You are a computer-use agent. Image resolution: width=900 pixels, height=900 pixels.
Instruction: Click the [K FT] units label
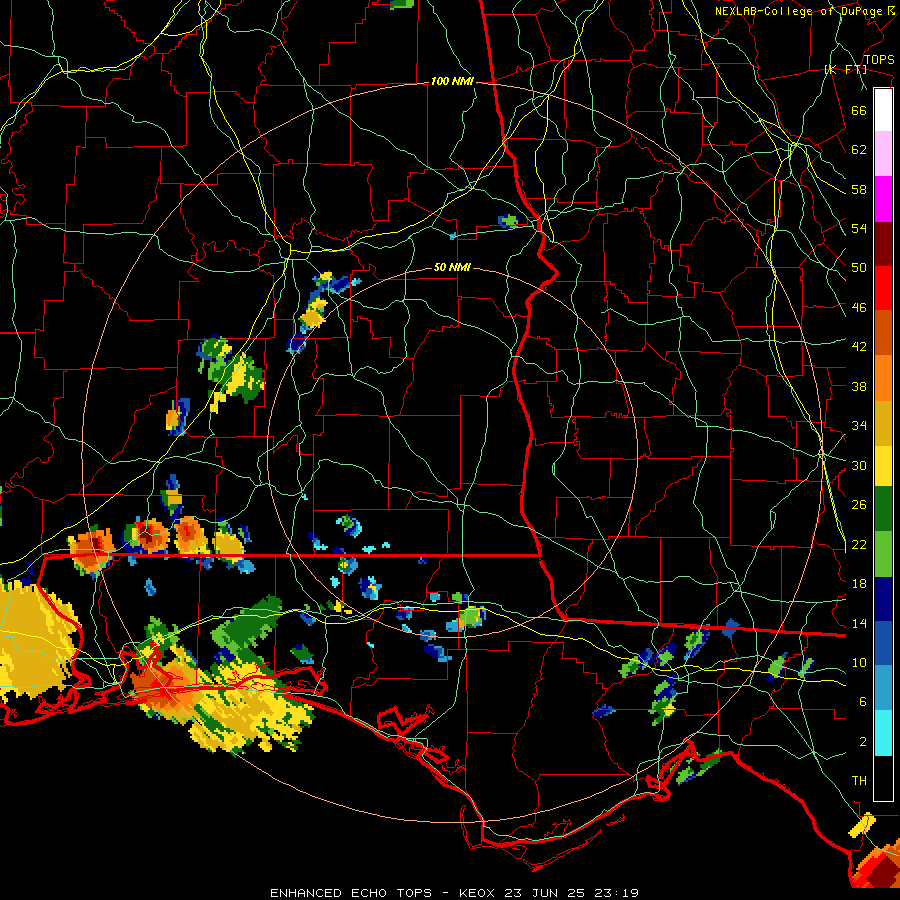[x=846, y=70]
